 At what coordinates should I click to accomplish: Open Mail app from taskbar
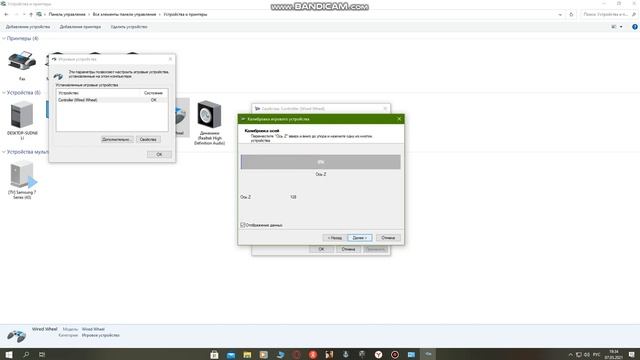pos(231,354)
